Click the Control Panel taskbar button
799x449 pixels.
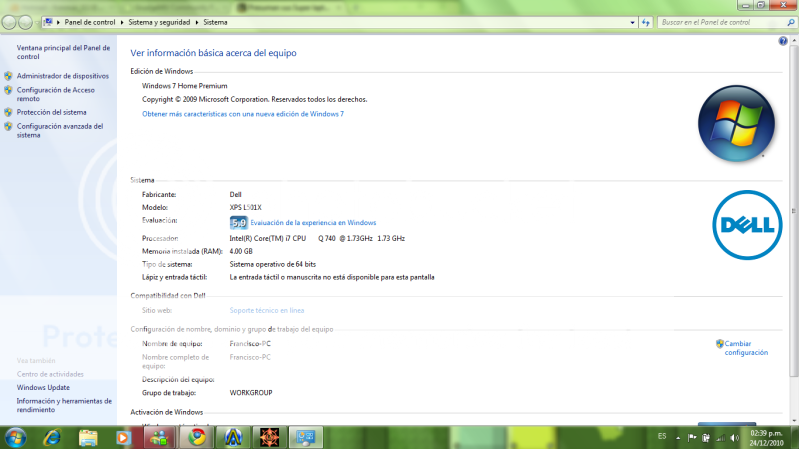click(306, 438)
